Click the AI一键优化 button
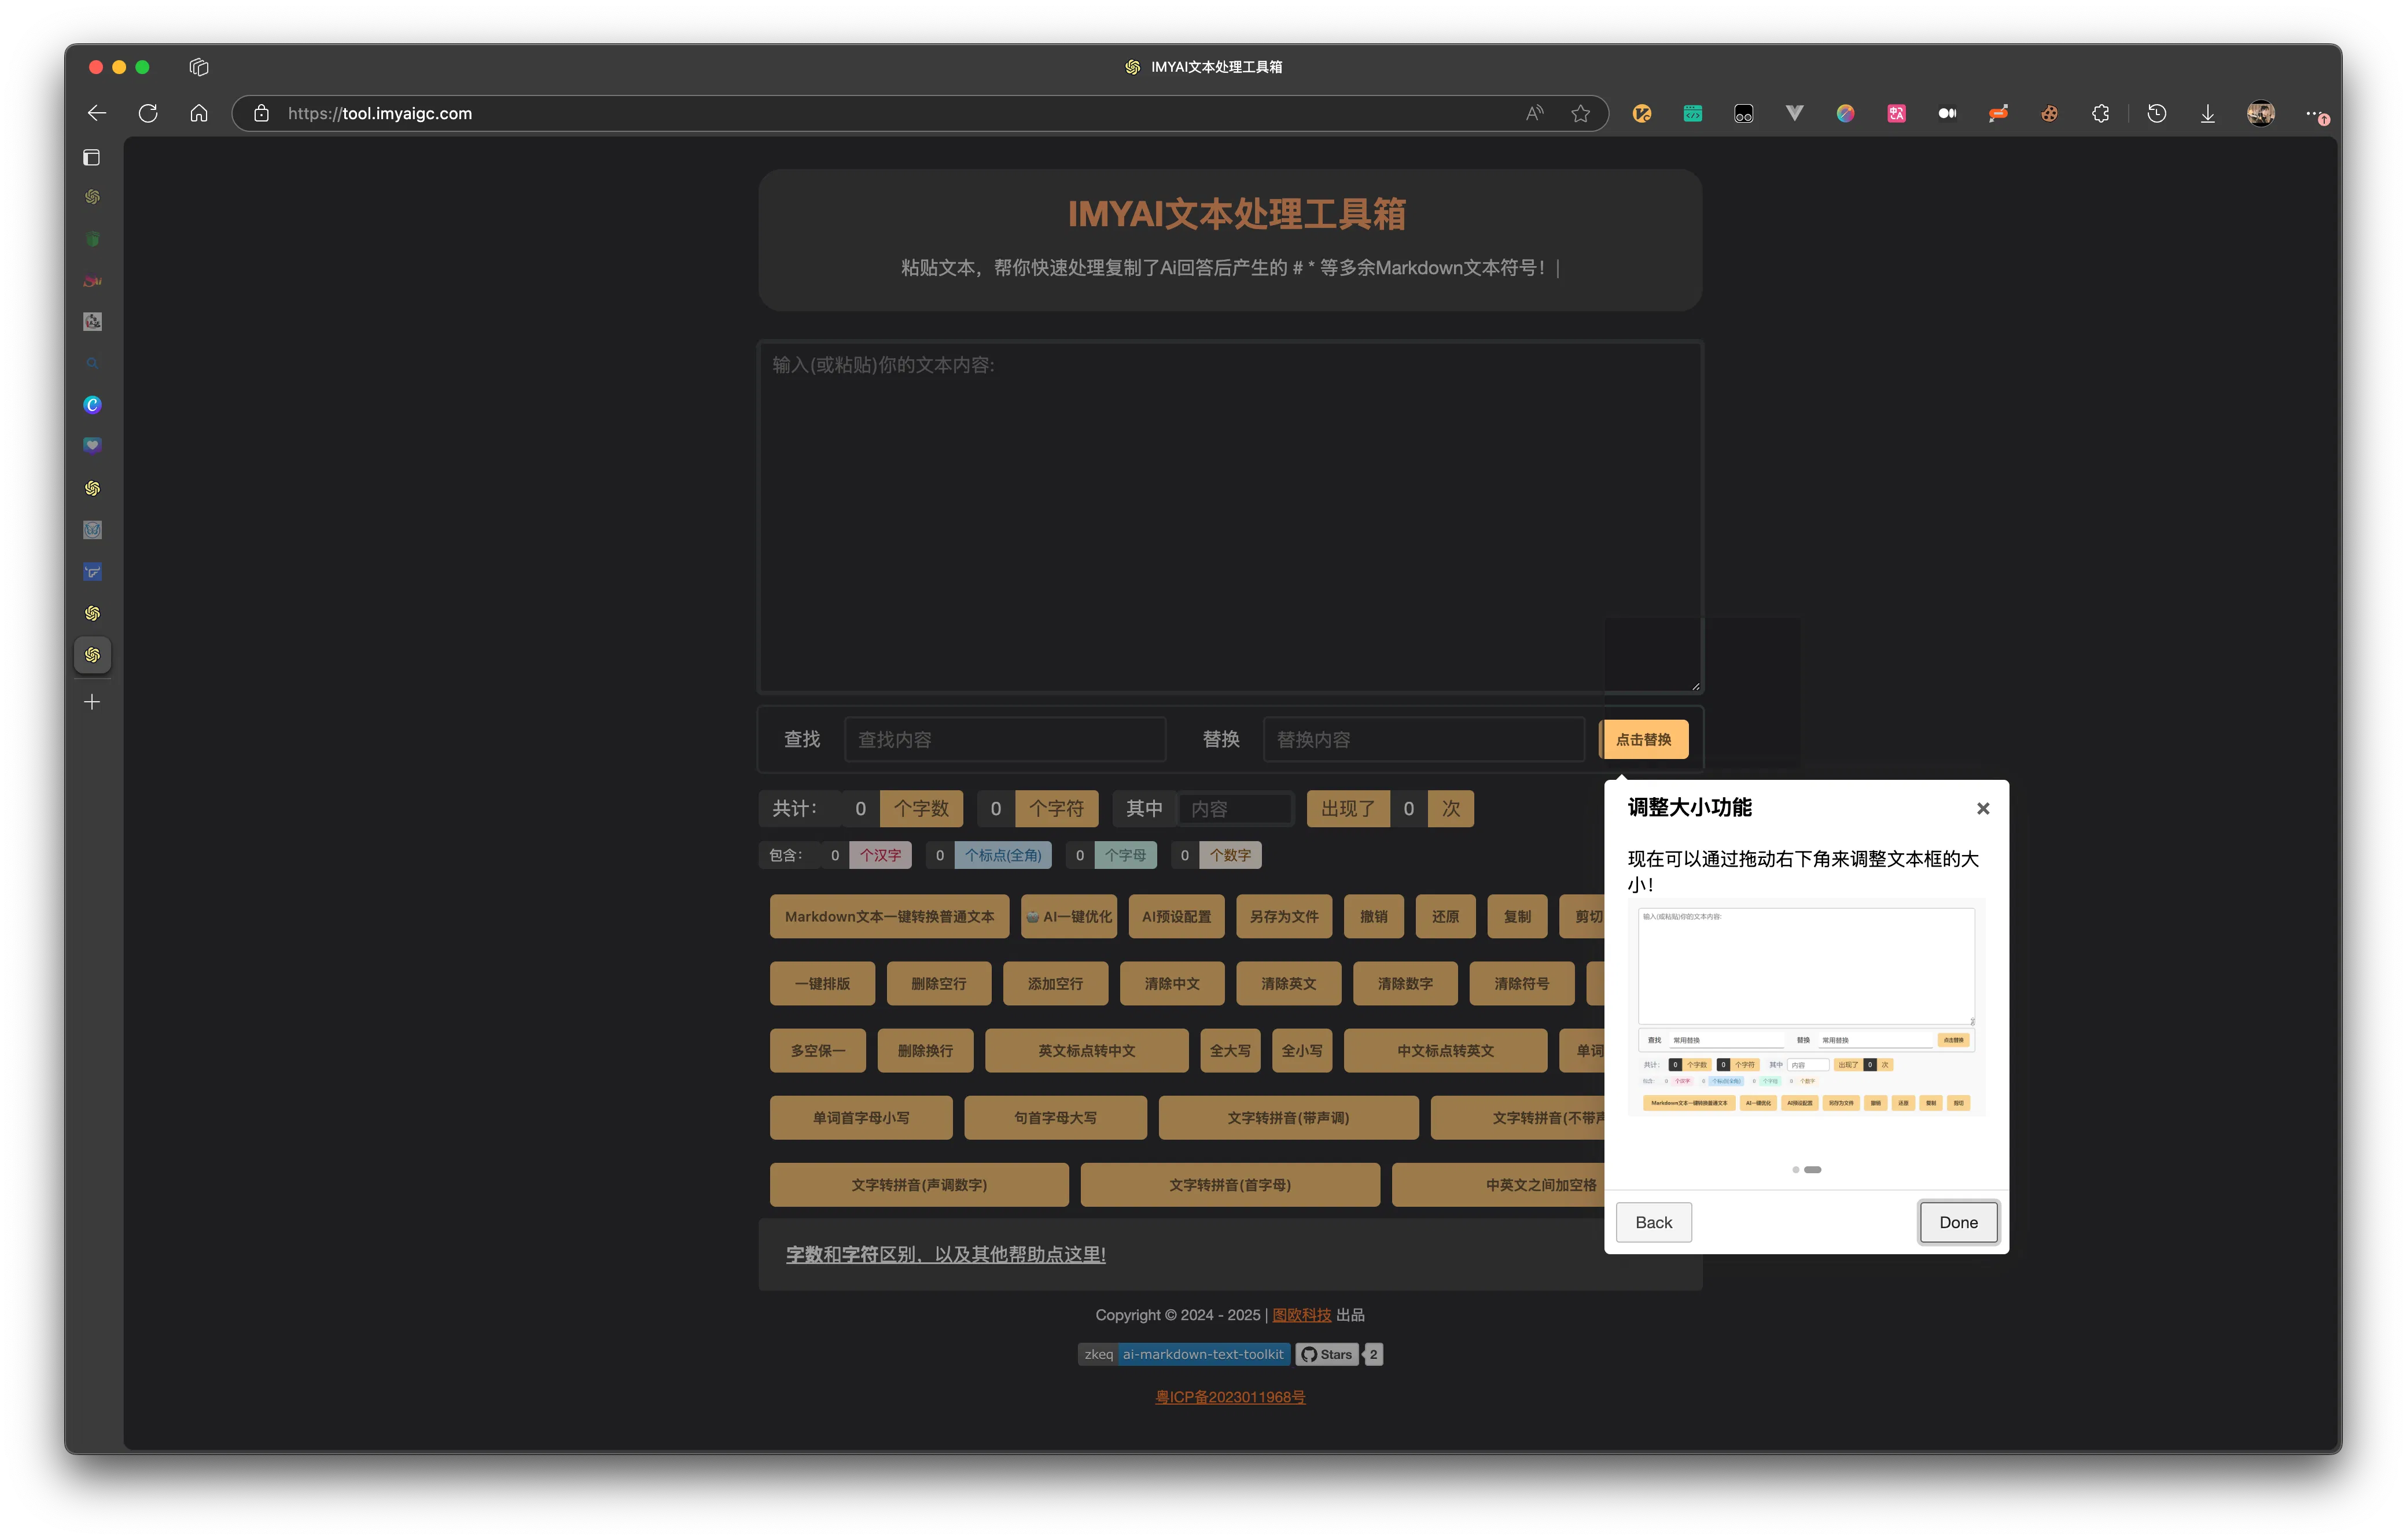 point(1068,916)
